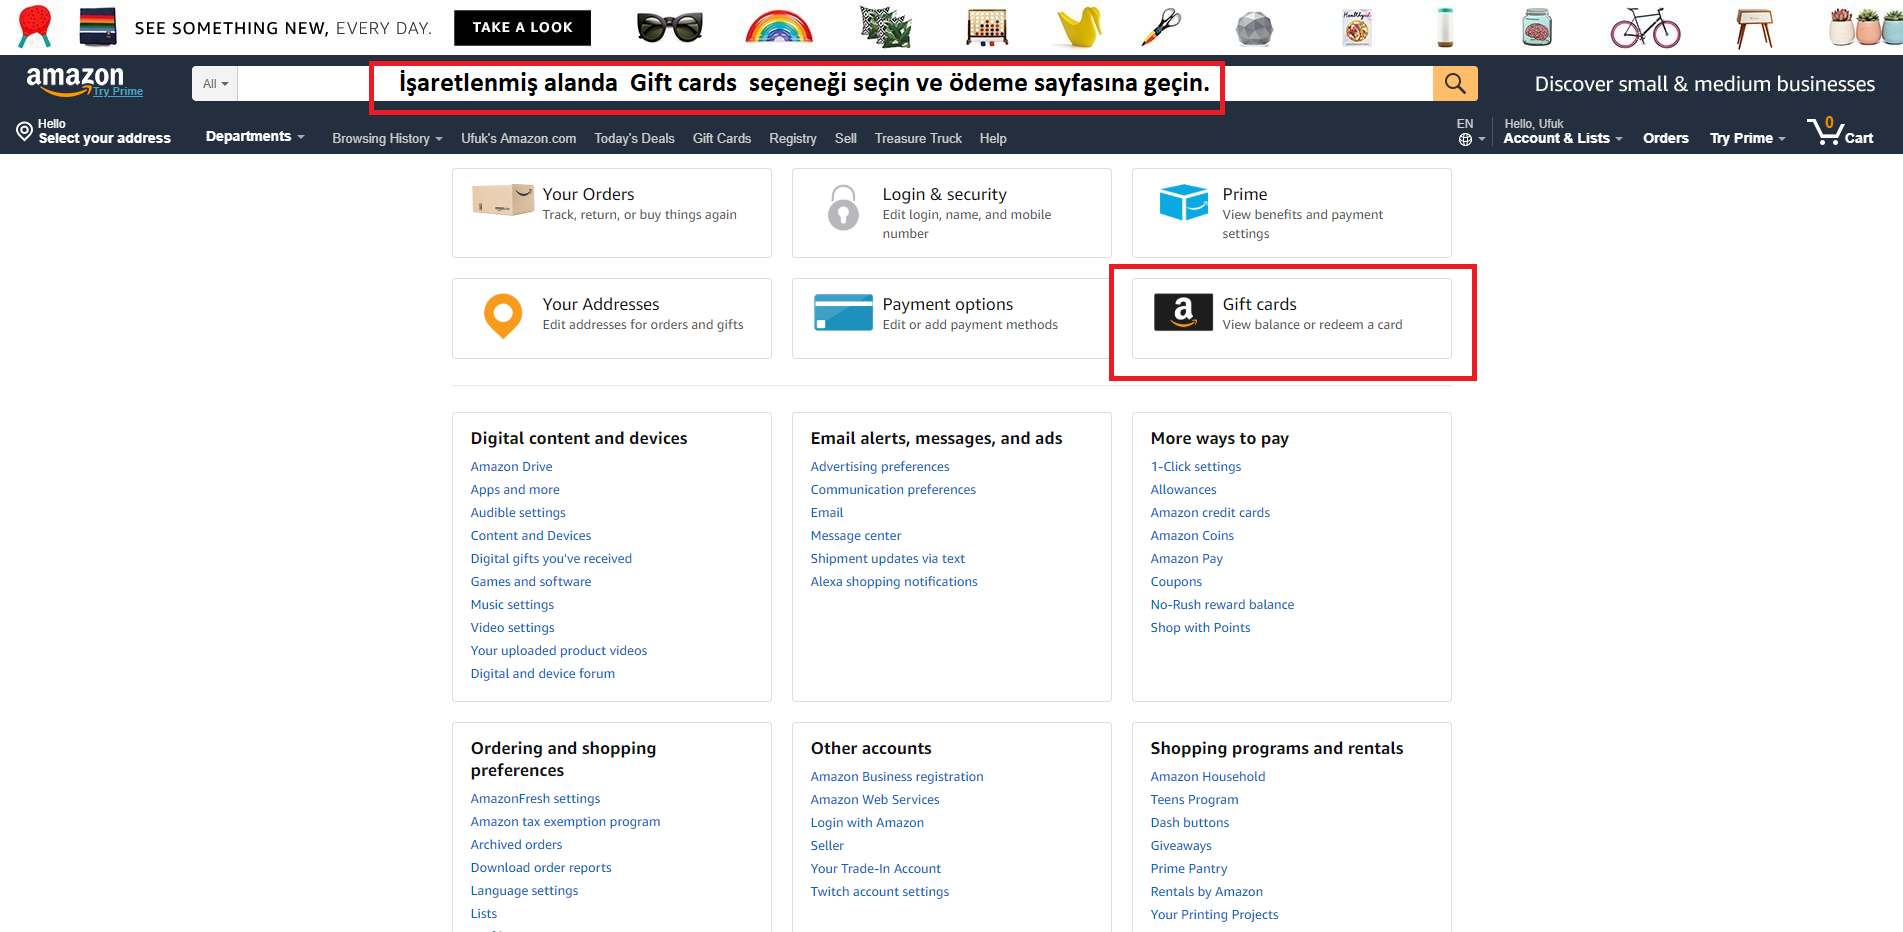1903x932 pixels.
Task: Open Language settings link
Action: [x=524, y=891]
